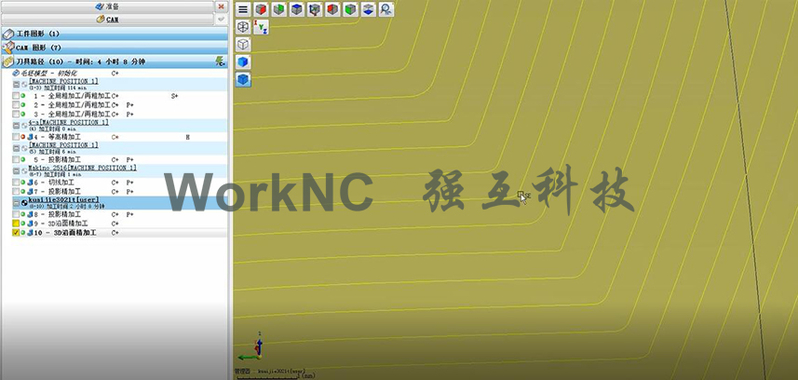Switch to highlighted dark blue shaded cube display
Viewport: 798px width, 380px height.
(x=243, y=80)
